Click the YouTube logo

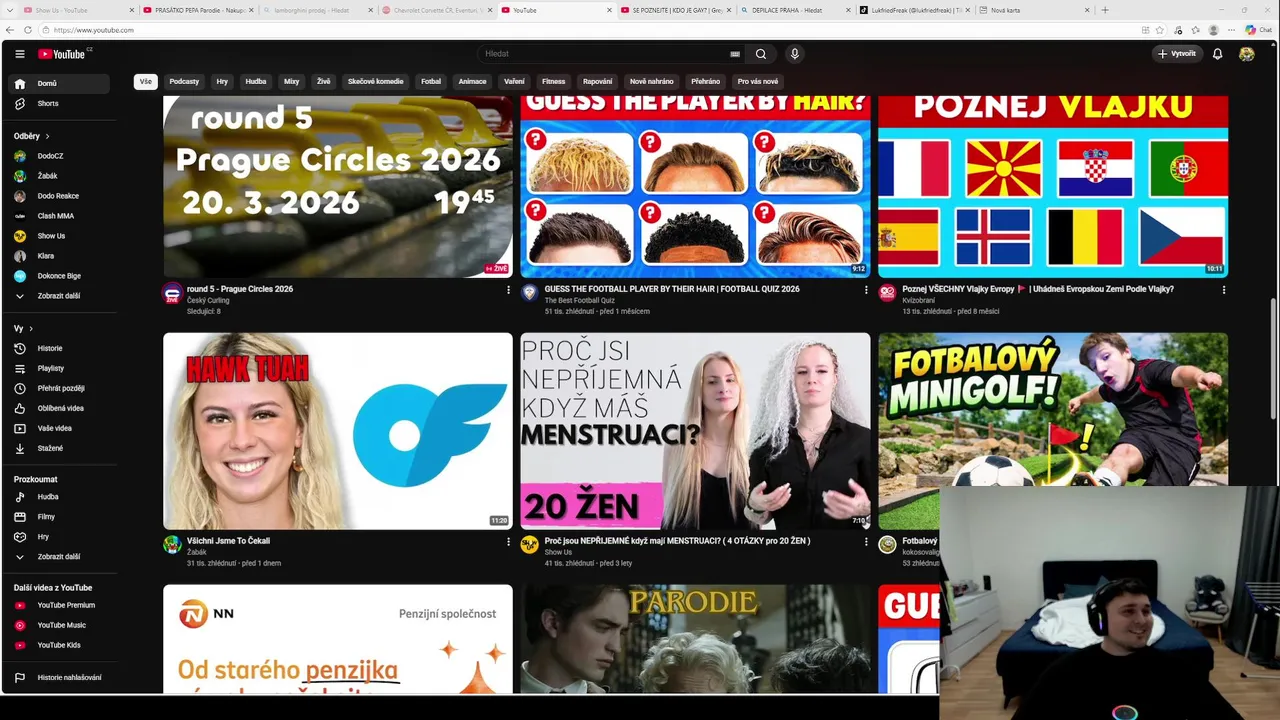pyautogui.click(x=62, y=54)
